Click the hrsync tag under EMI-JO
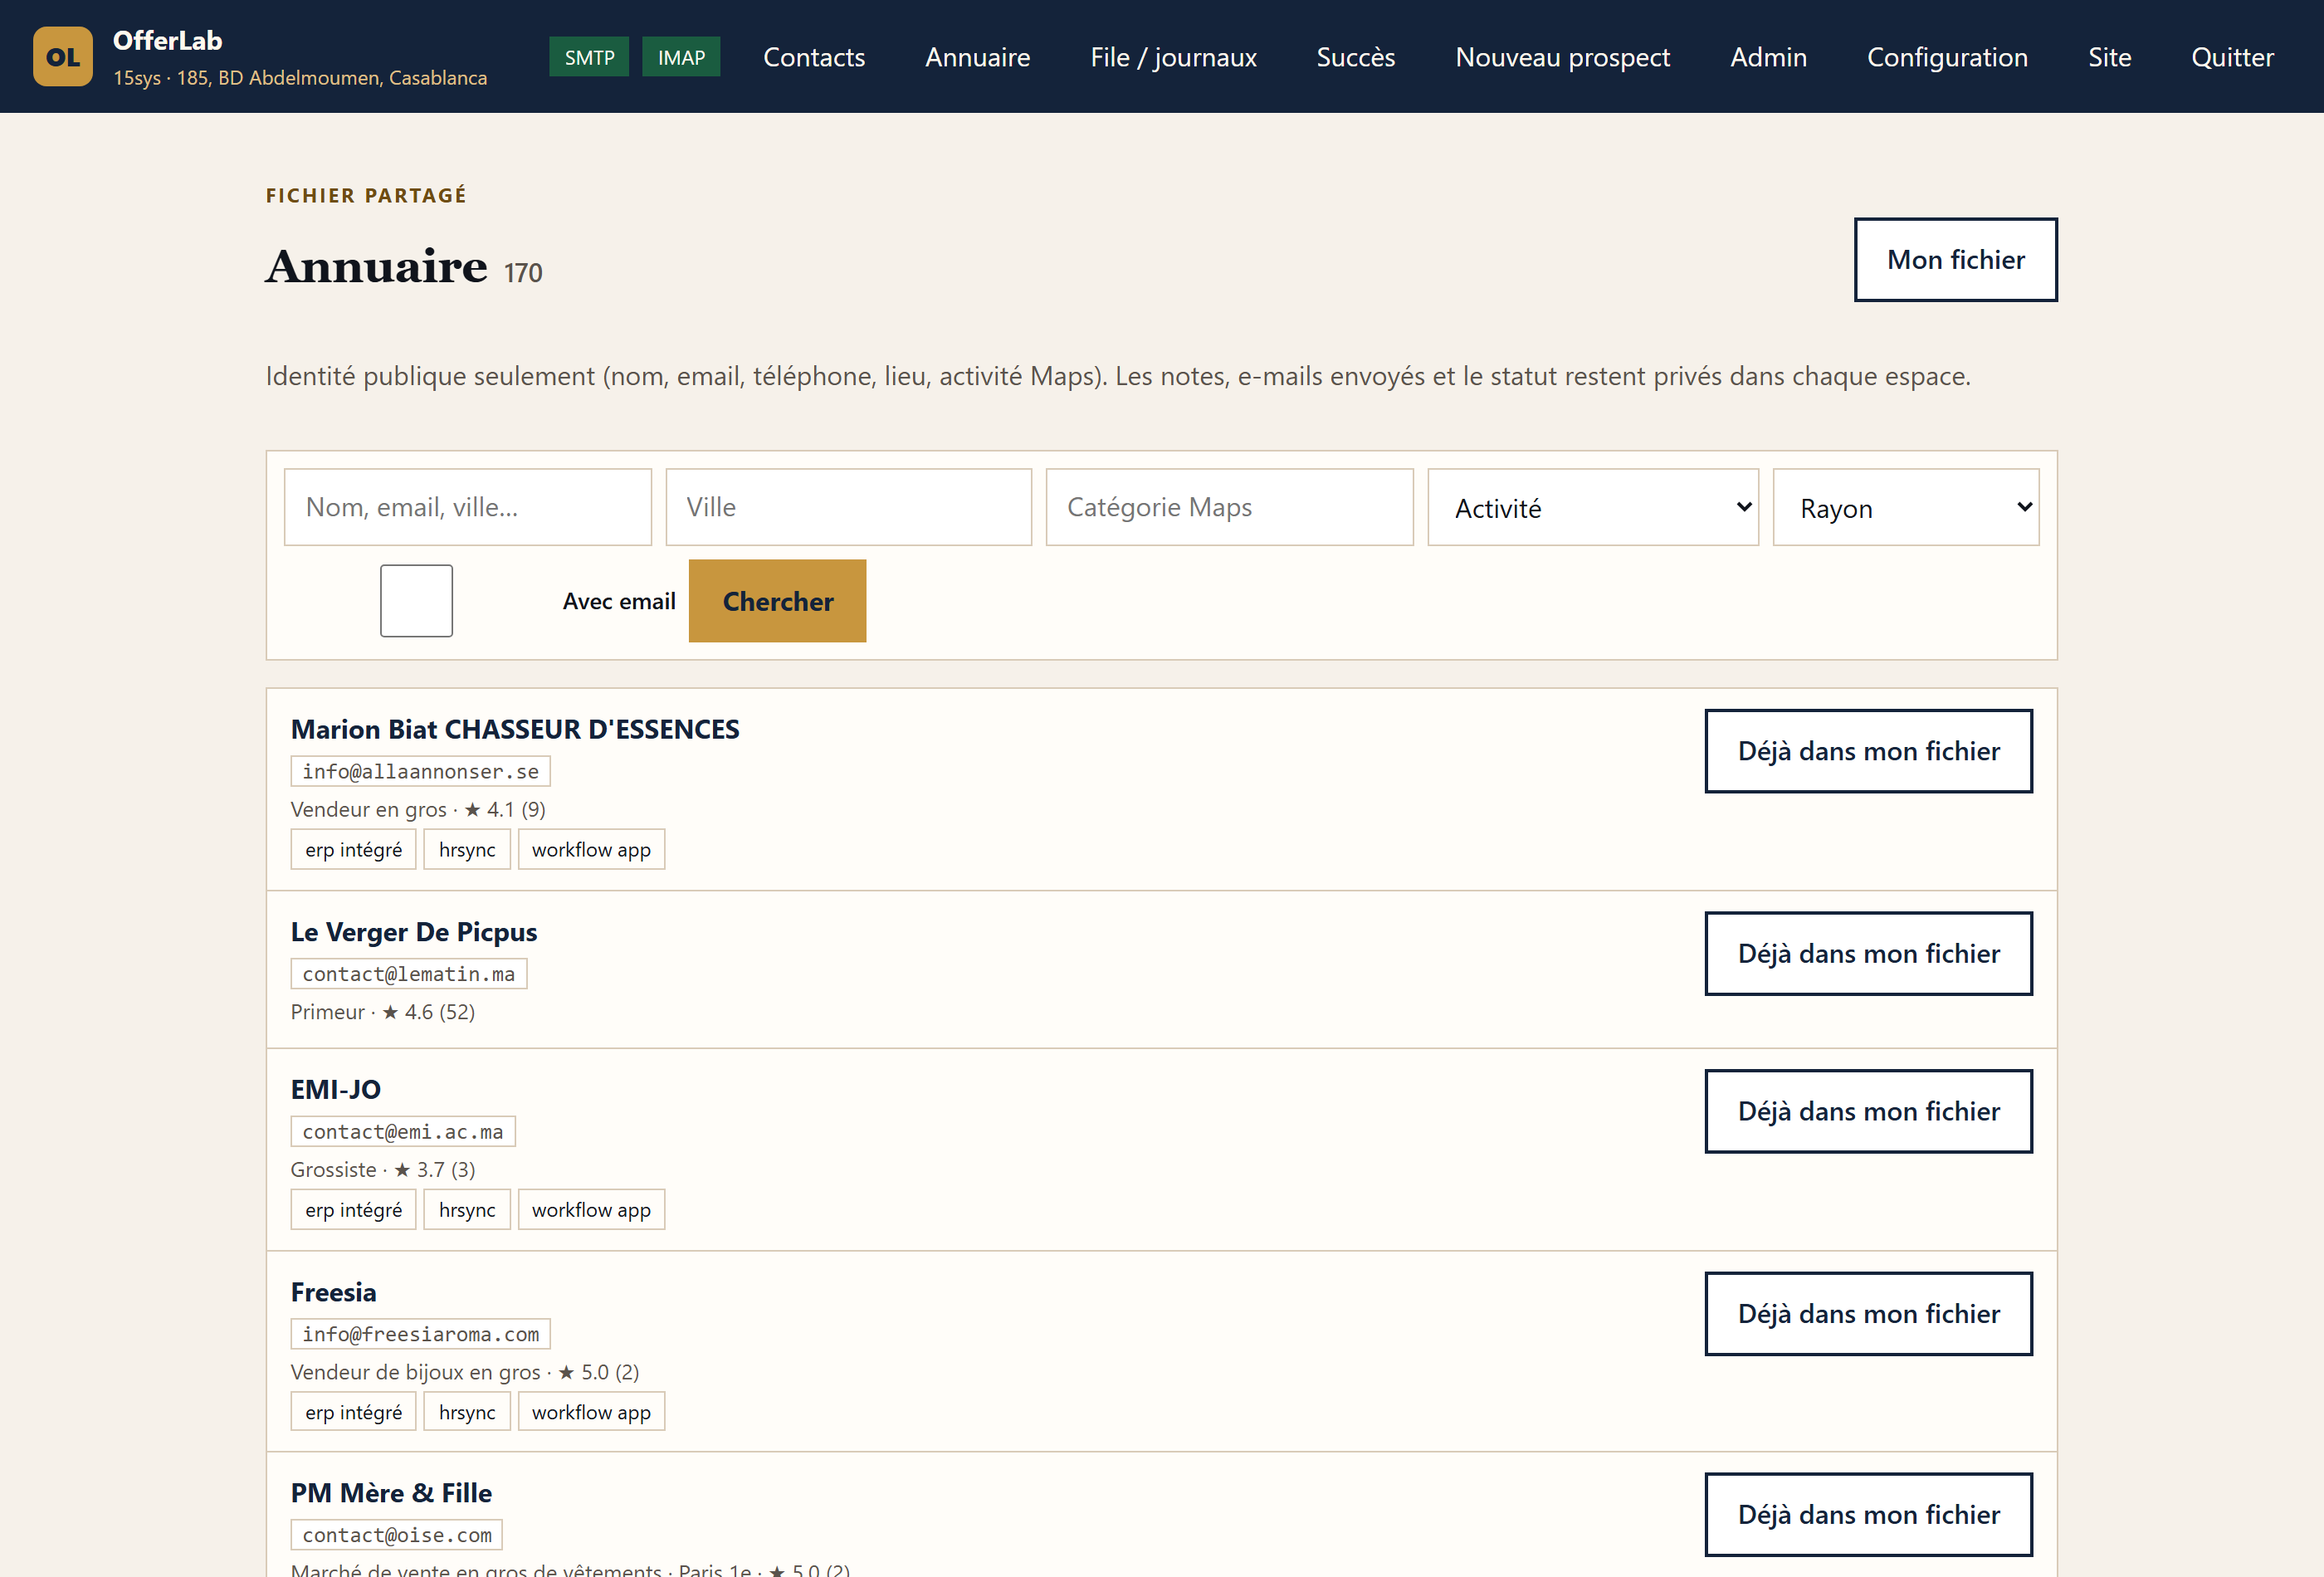Viewport: 2324px width, 1577px height. point(467,1210)
